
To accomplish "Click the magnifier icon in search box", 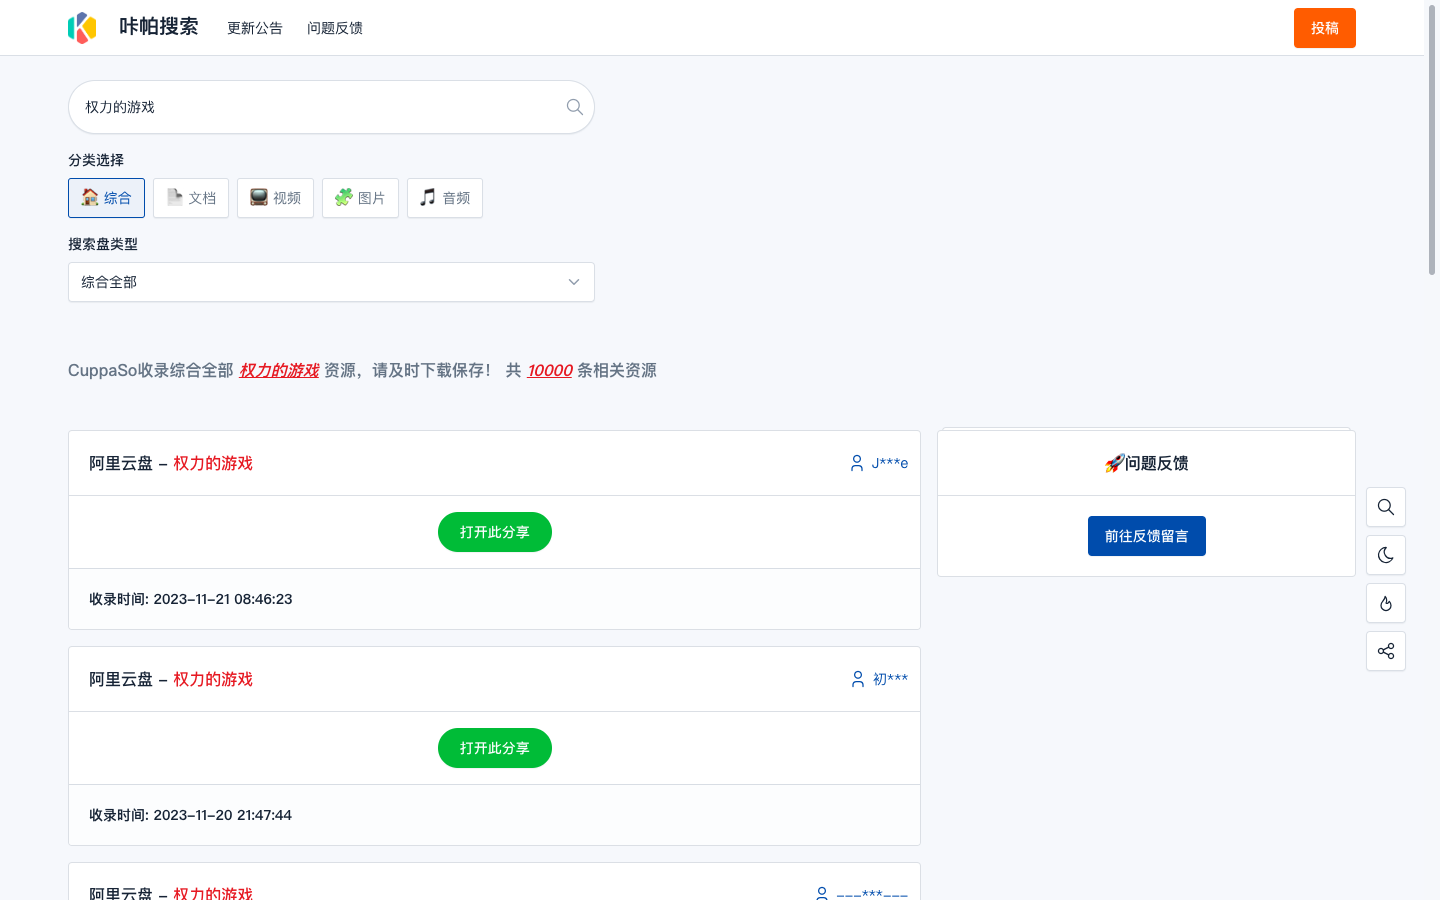I will coord(574,107).
